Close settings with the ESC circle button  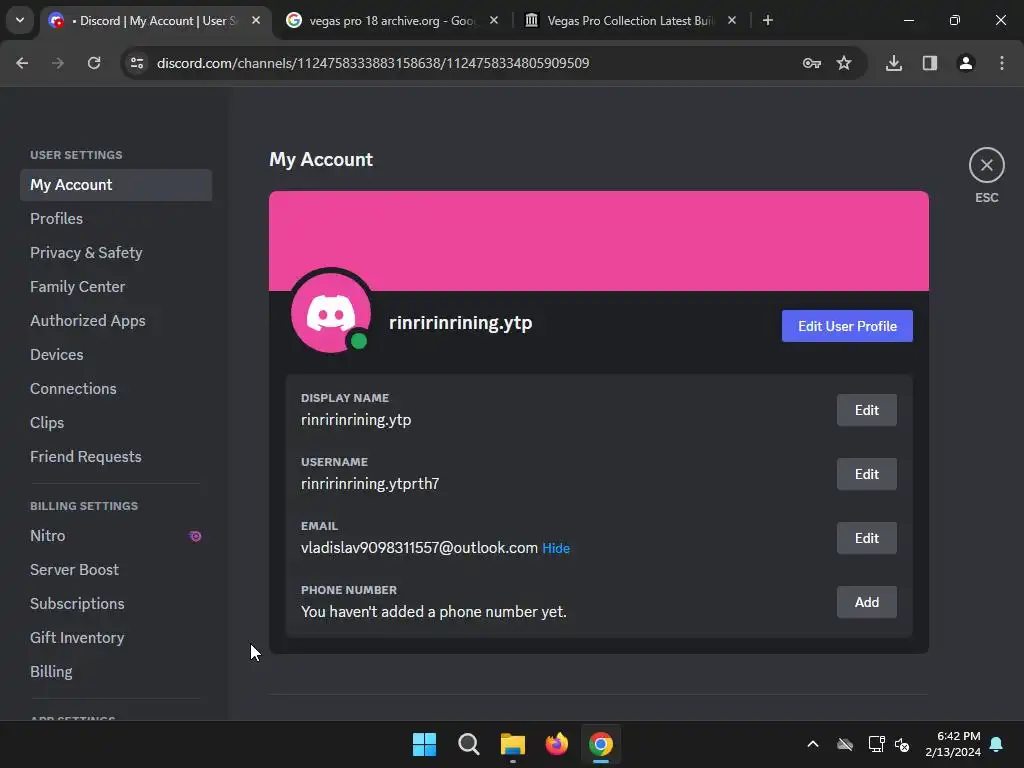tap(986, 165)
